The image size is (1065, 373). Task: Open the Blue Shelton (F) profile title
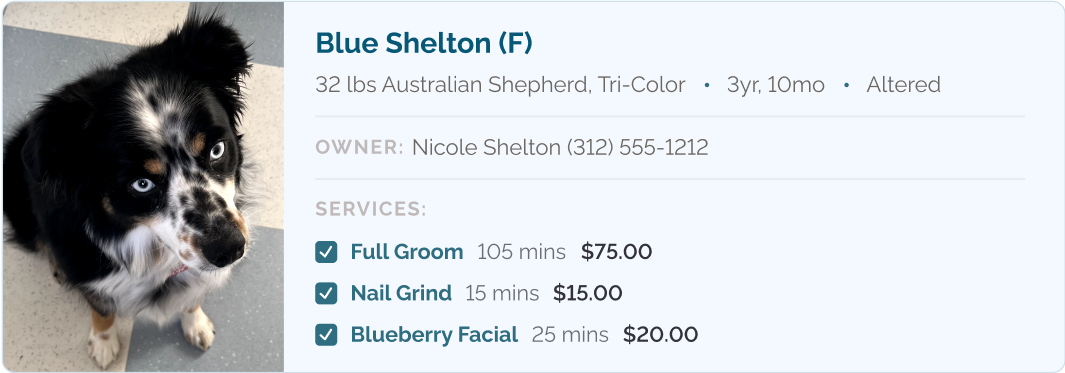(424, 43)
